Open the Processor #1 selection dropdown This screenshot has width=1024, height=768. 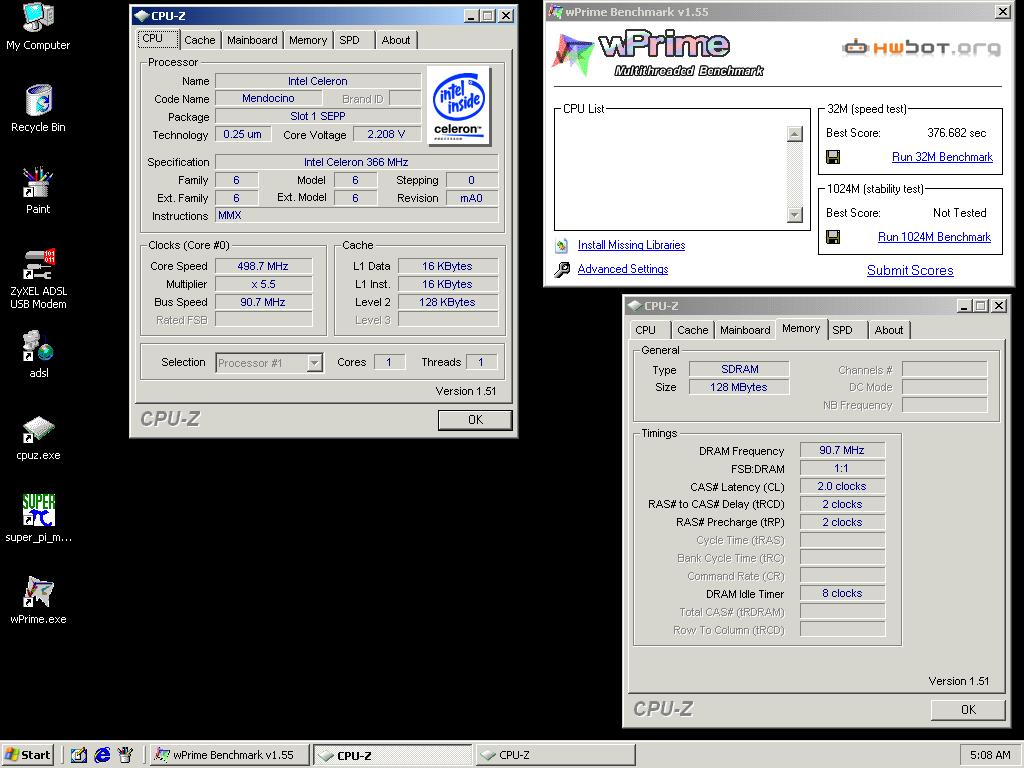click(315, 362)
